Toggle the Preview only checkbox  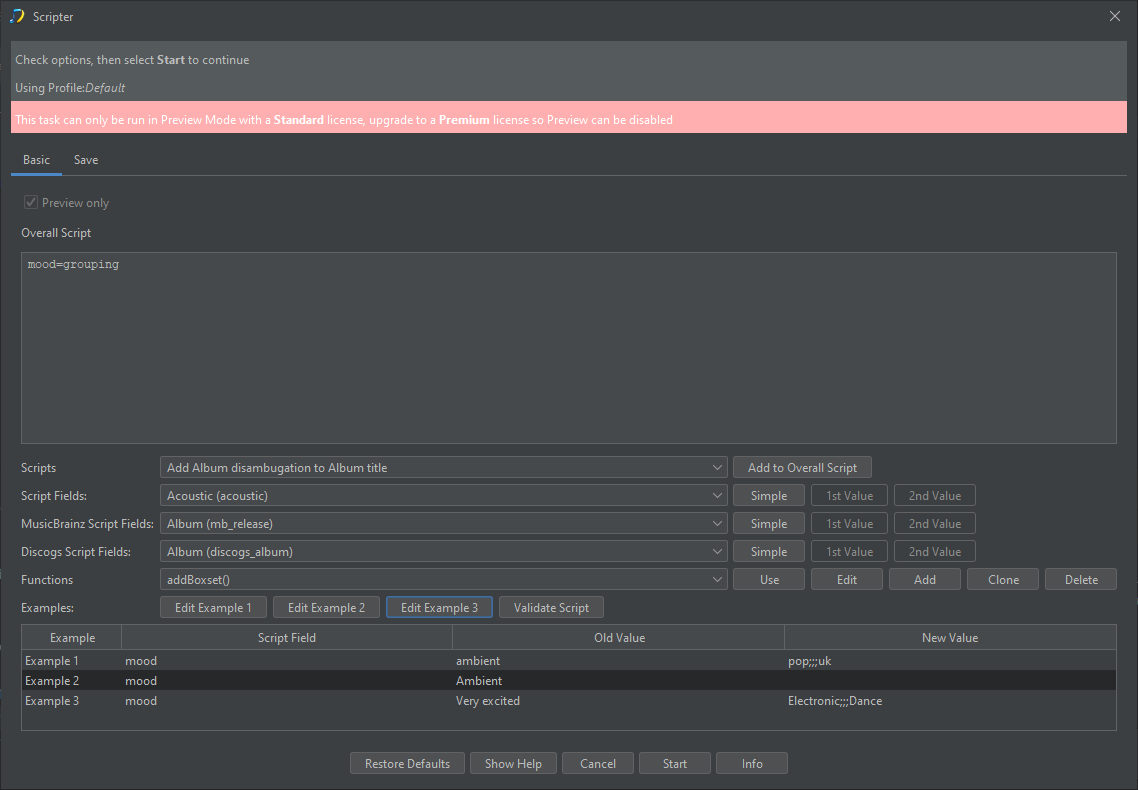[x=31, y=203]
